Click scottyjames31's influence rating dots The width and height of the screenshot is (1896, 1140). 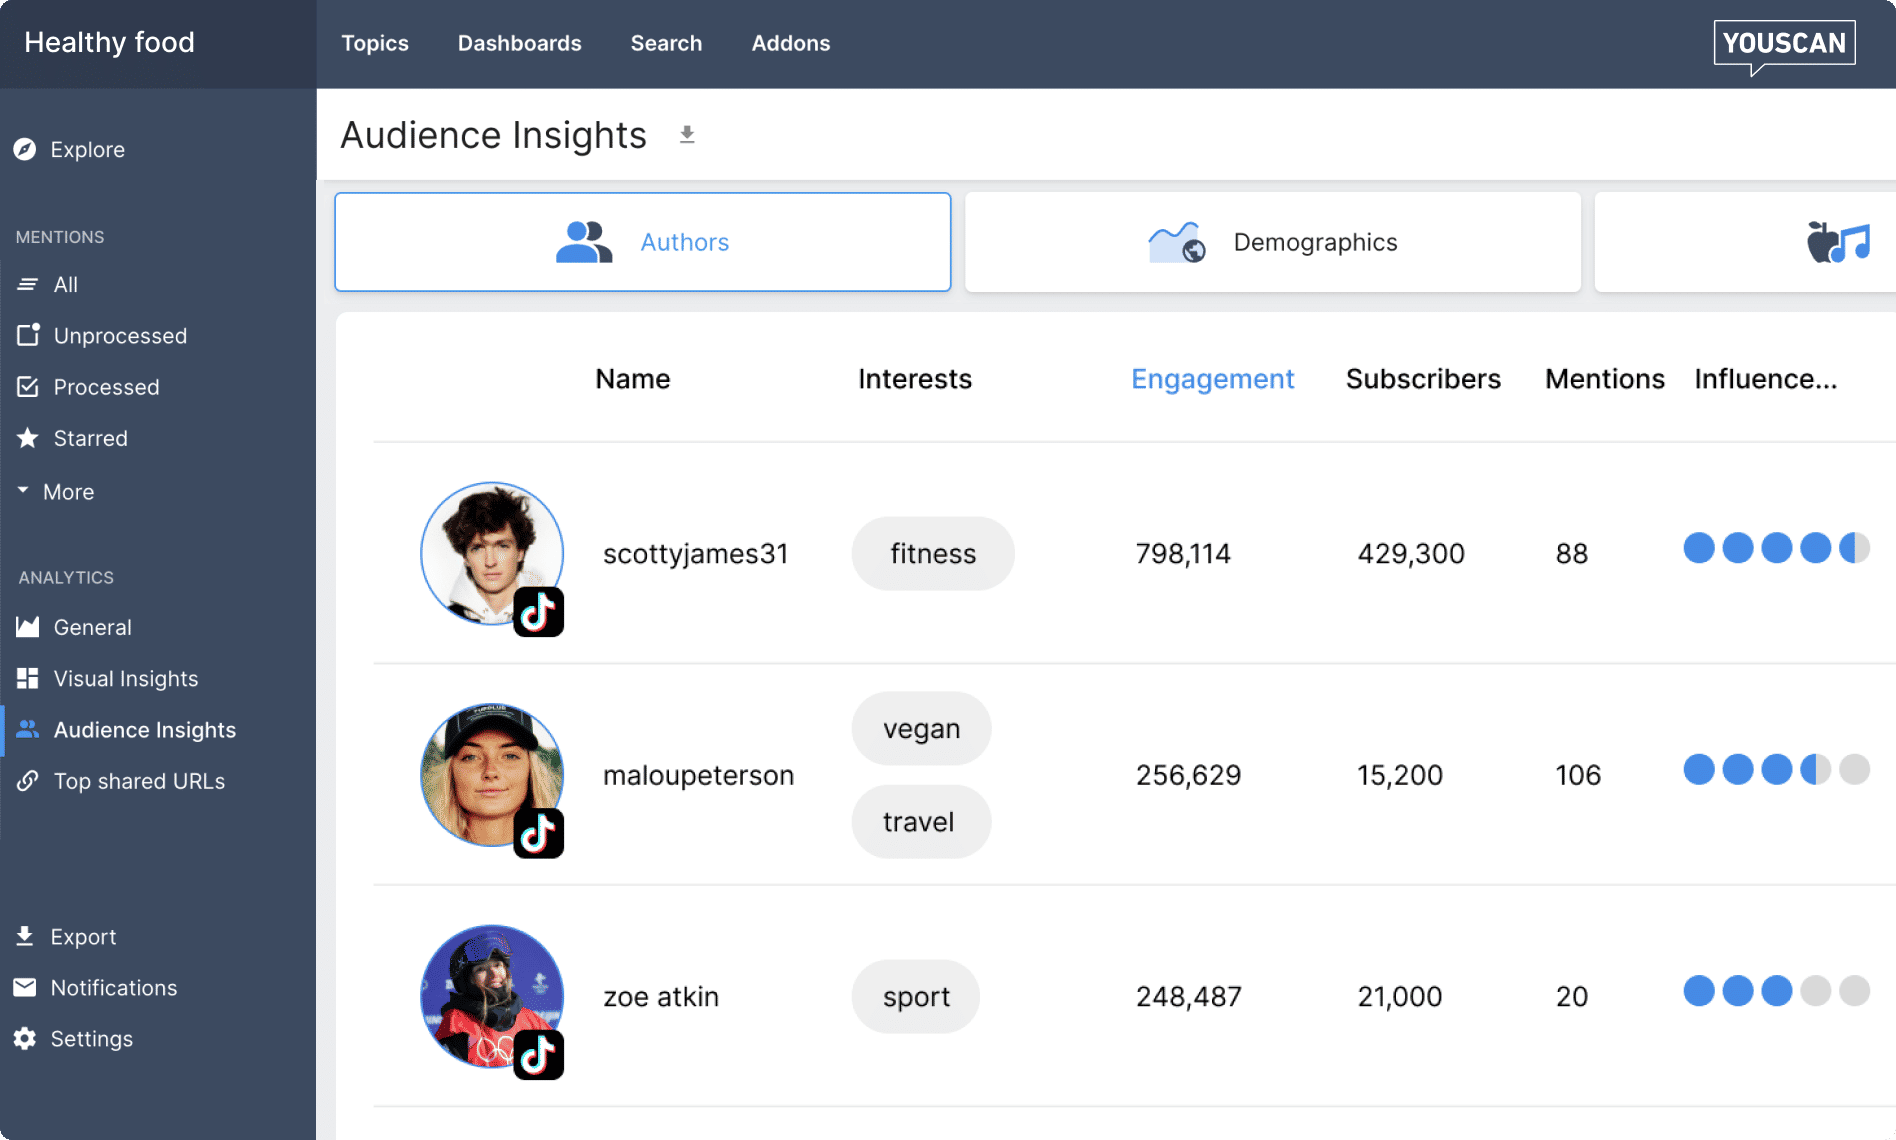click(1776, 548)
